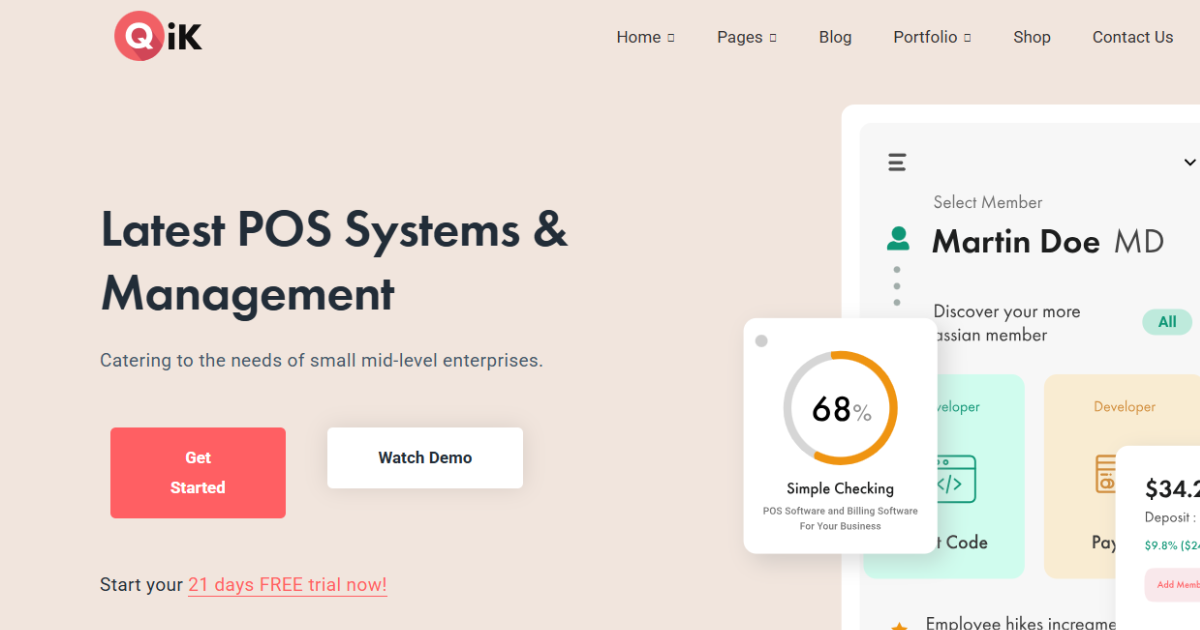This screenshot has width=1200, height=630.
Task: Click the Simple Checking title
Action: coord(840,489)
